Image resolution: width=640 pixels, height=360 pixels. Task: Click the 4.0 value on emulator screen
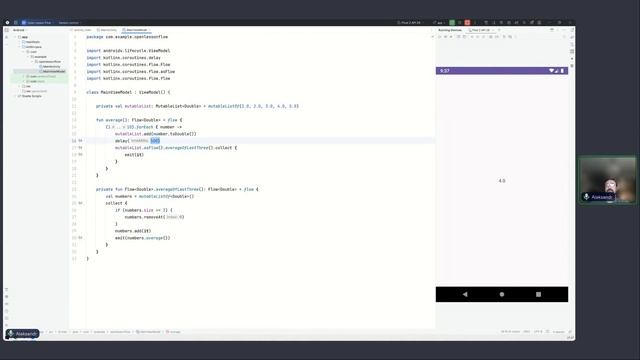[x=502, y=180]
